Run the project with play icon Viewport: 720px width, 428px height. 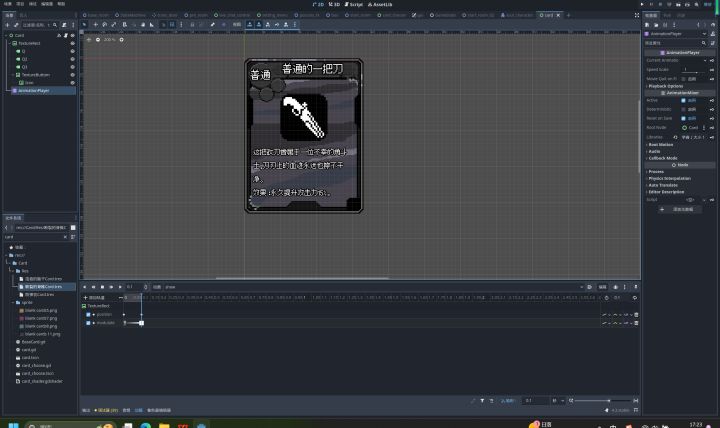pyautogui.click(x=642, y=4)
